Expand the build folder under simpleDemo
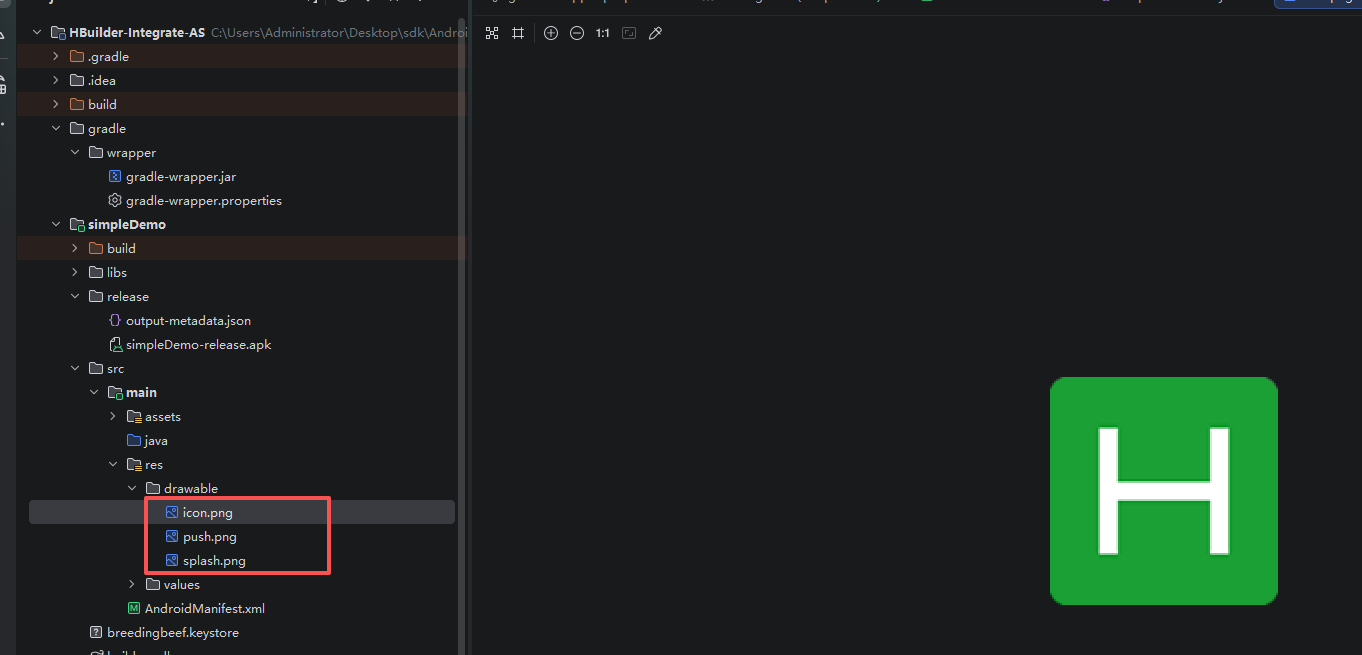The image size is (1362, 655). [x=75, y=249]
